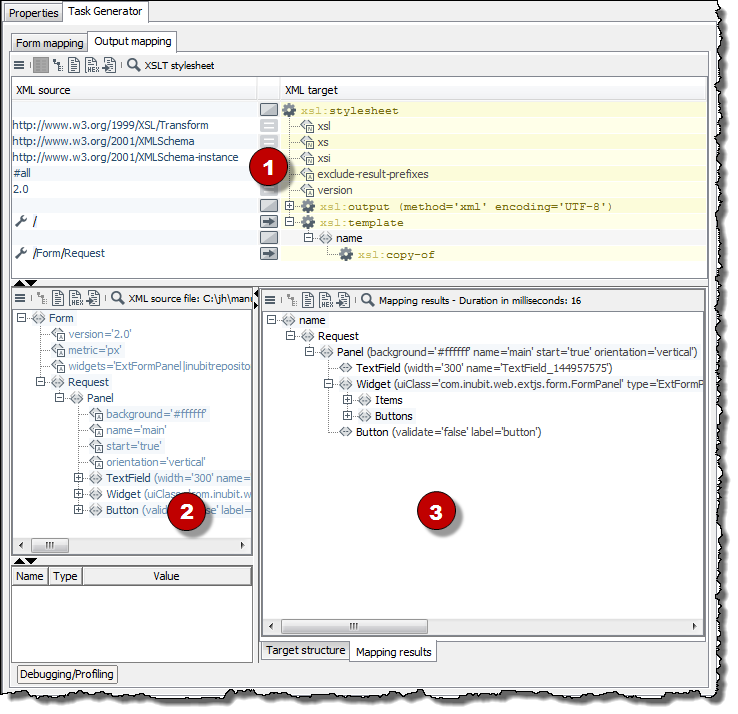Collapse the xsl:template node

(290, 222)
